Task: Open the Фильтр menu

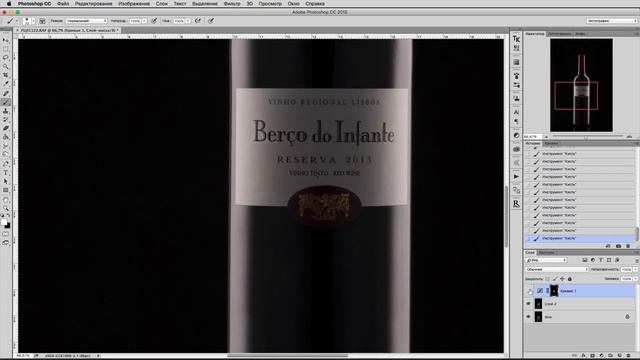Action: point(232,4)
